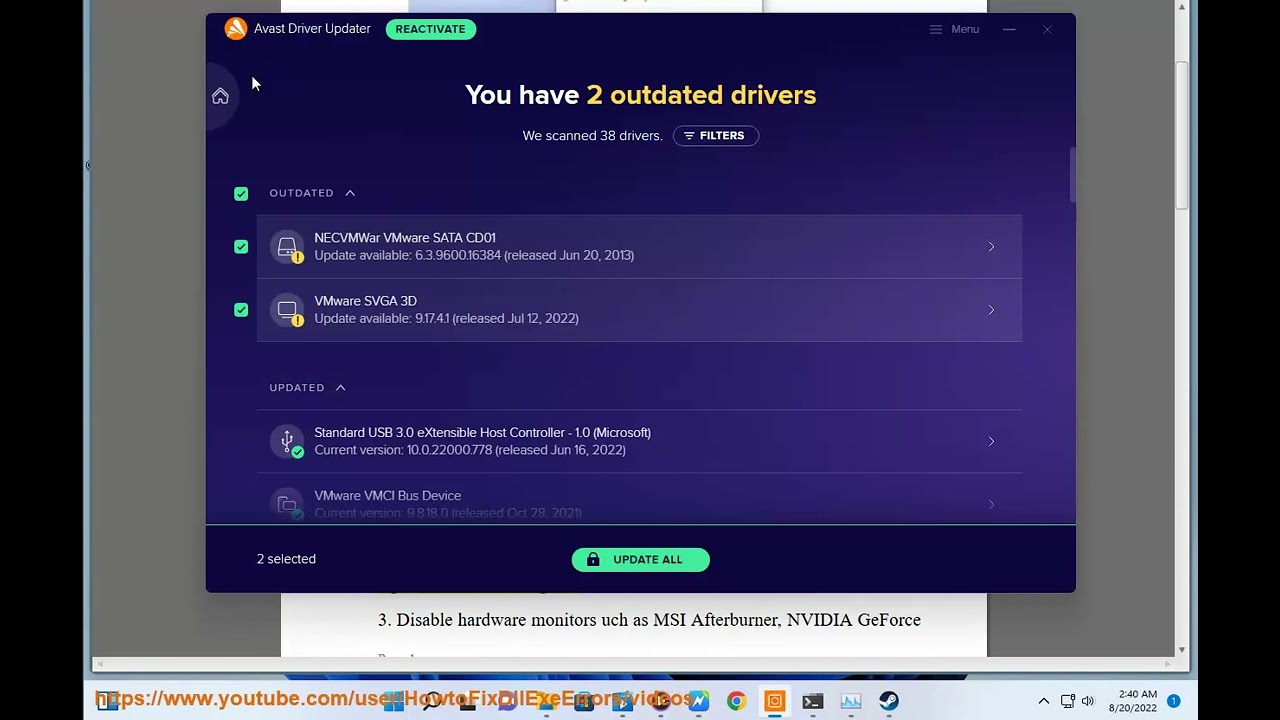Open Messenger from the taskbar
The width and height of the screenshot is (1280, 720).
tap(698, 701)
